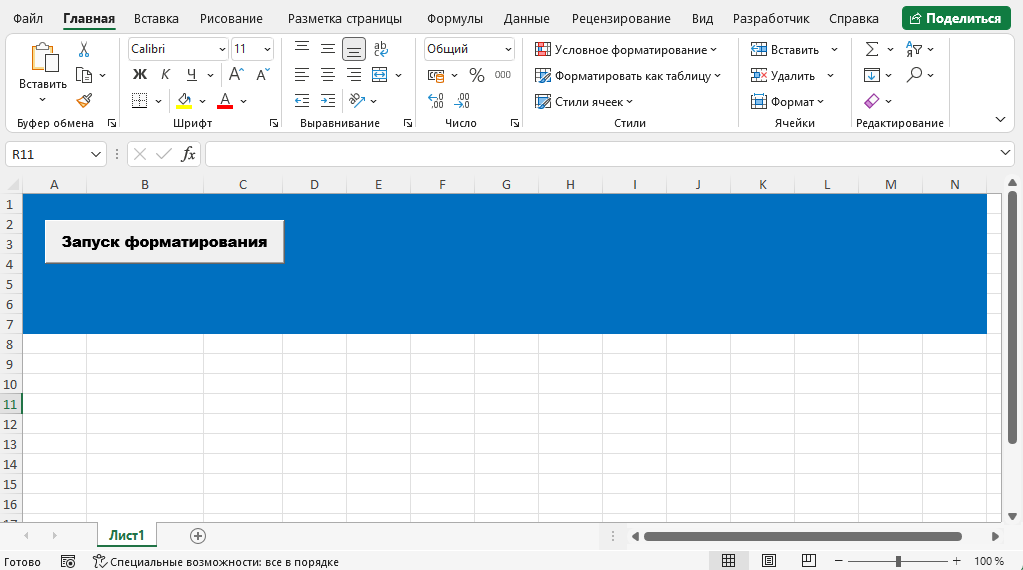Apply thousands separator 000 format
1023x570 pixels.
click(503, 74)
